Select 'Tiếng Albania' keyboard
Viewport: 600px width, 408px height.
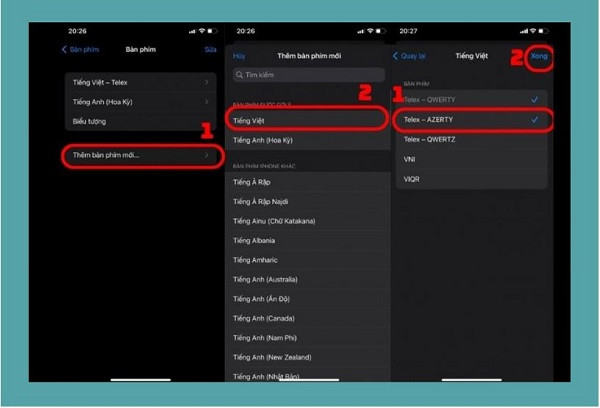coord(307,240)
